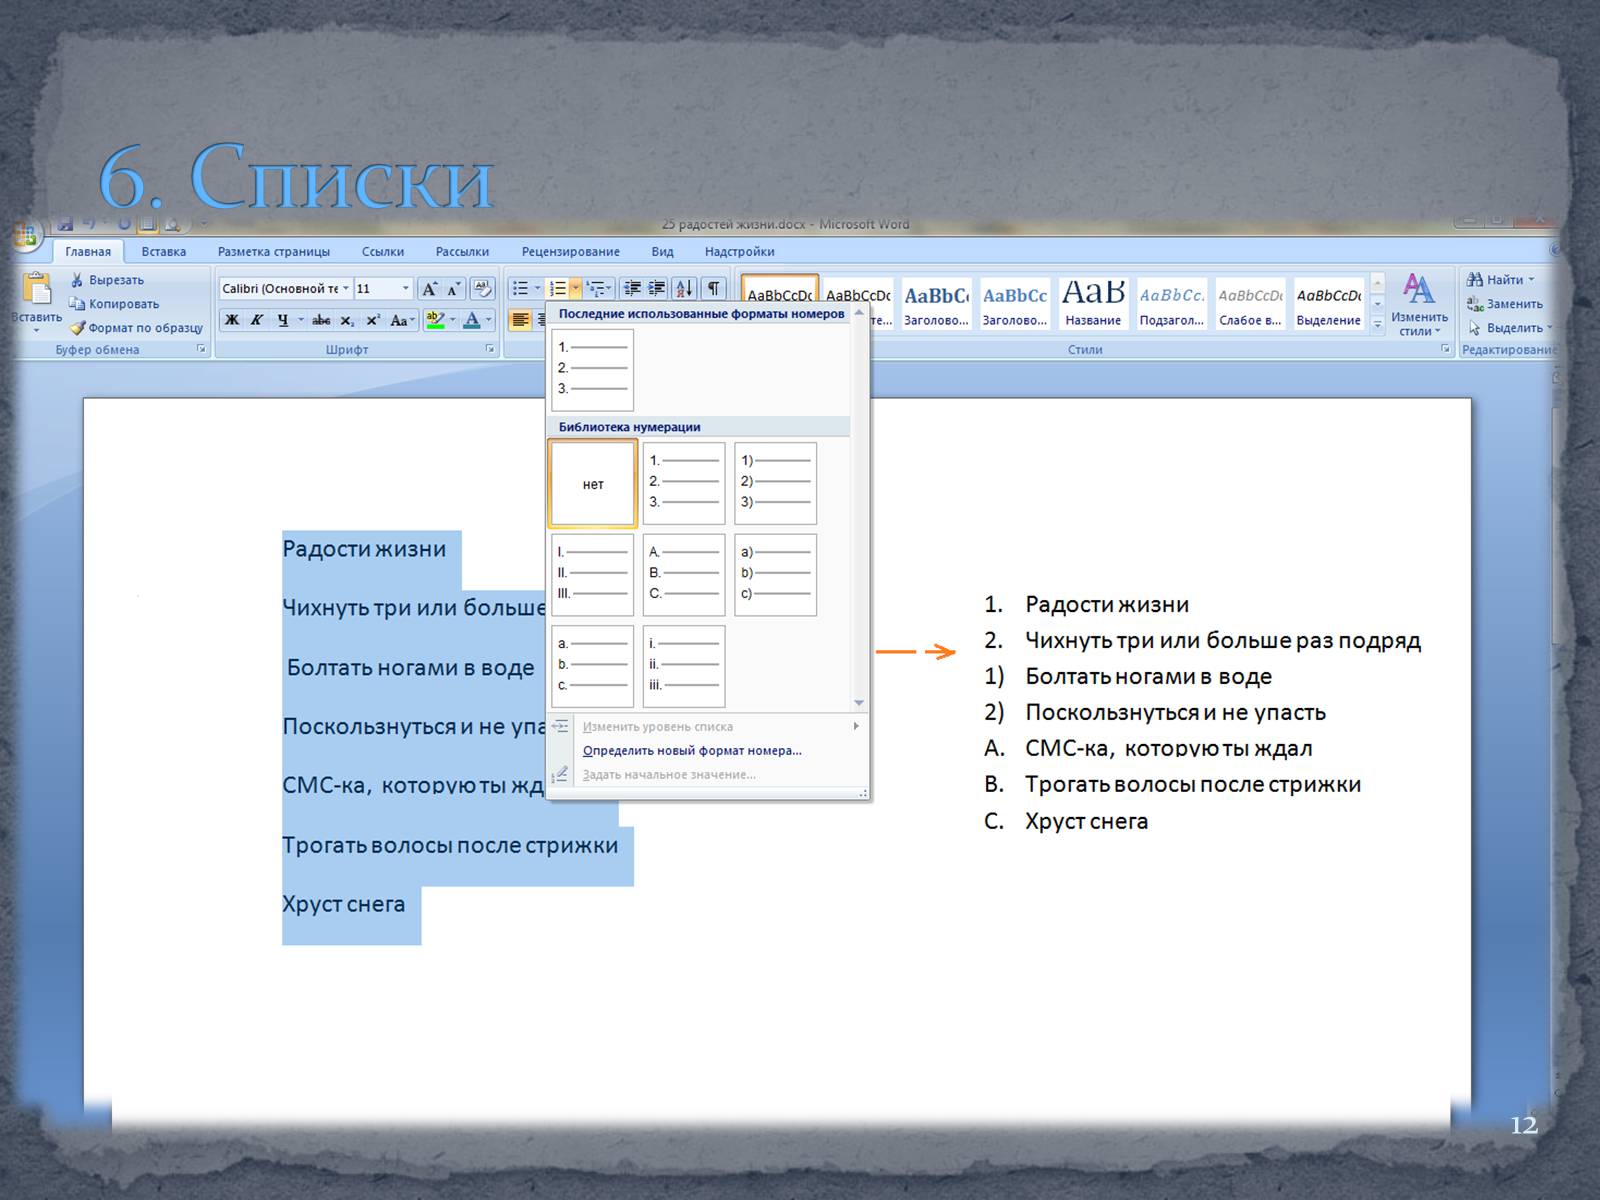This screenshot has height=1200, width=1600.
Task: Click the Paste (Вставить) clipboard icon
Action: coord(37,288)
